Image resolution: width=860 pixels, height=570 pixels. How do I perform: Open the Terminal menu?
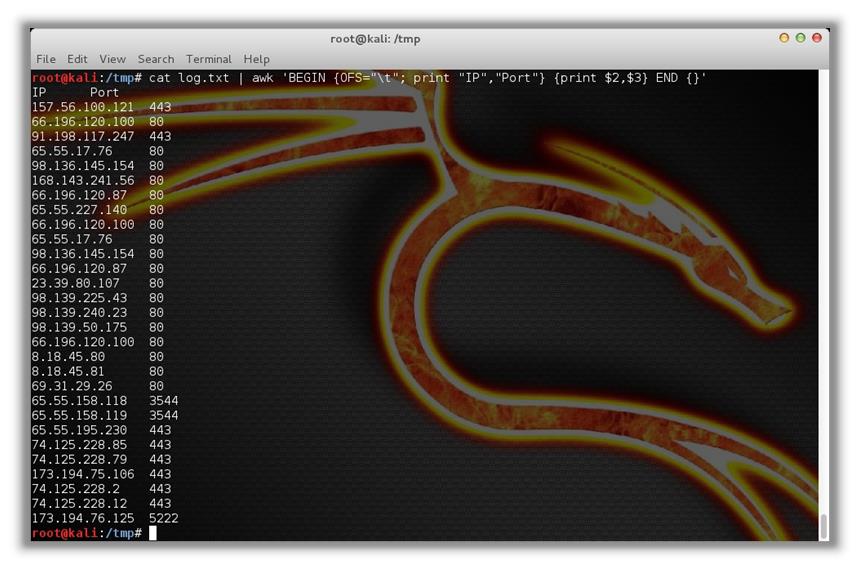pos(208,59)
